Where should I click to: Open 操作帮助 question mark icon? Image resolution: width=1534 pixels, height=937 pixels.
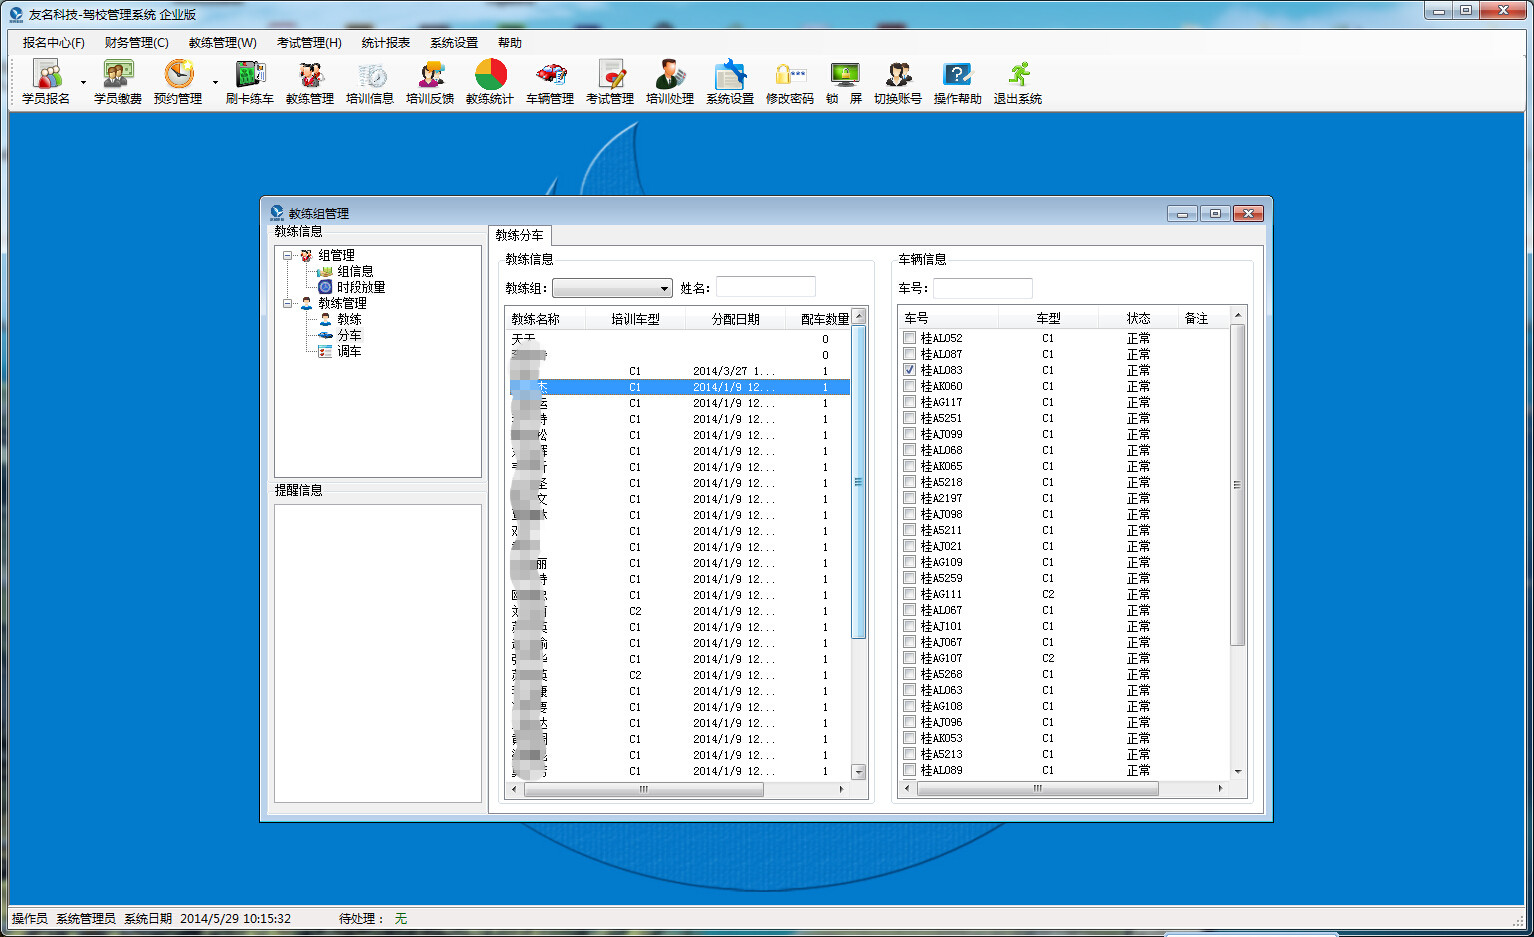tap(958, 82)
